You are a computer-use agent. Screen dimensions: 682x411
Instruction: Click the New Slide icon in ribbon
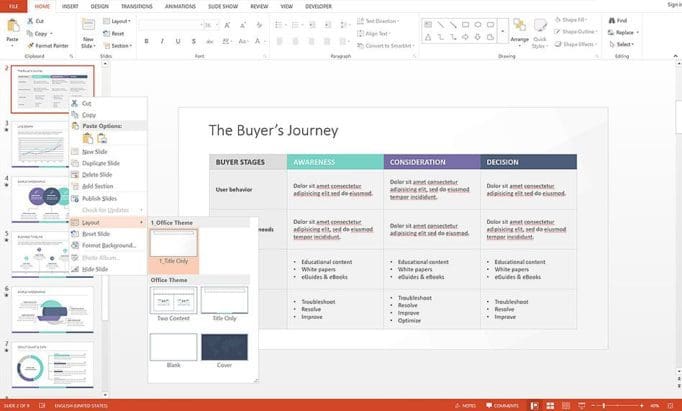(x=88, y=25)
